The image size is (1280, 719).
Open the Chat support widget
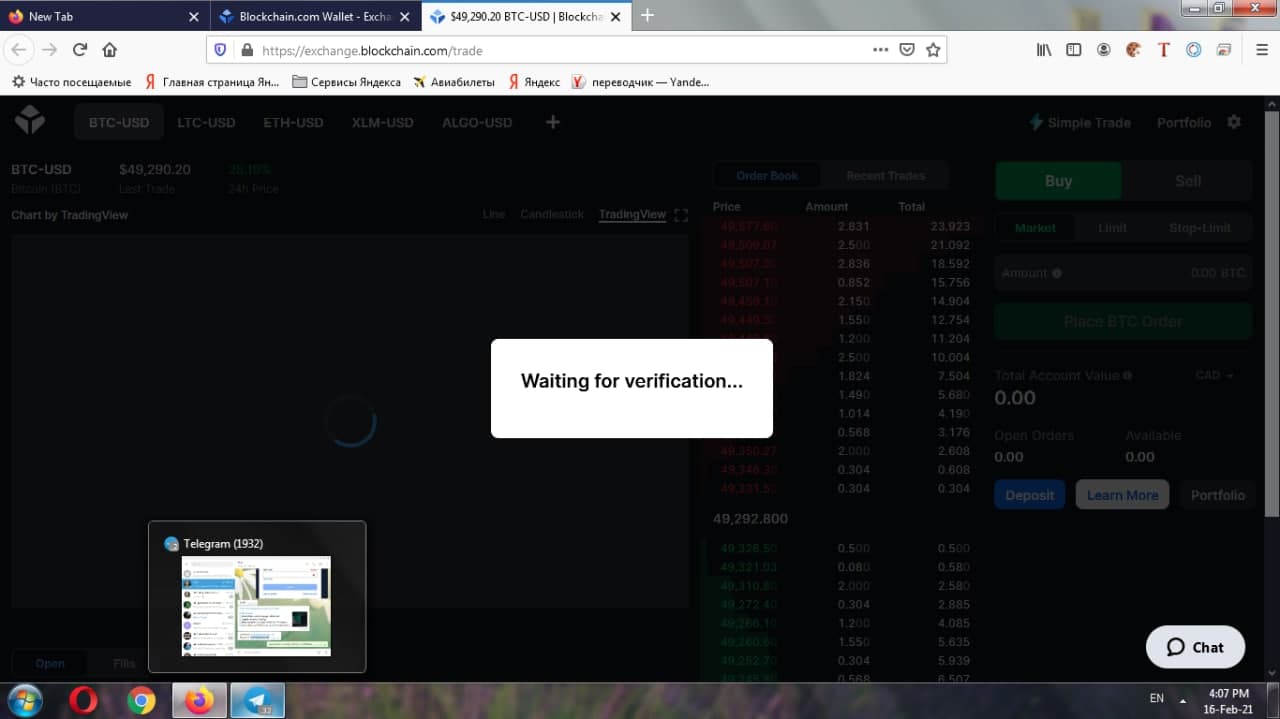[x=1195, y=647]
